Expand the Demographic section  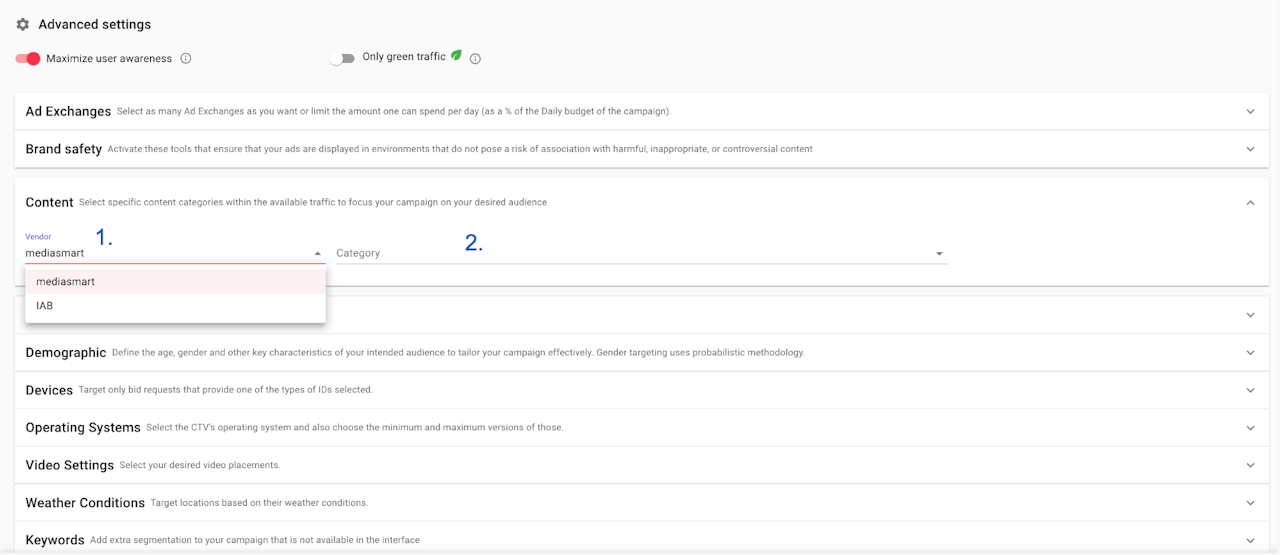[1250, 352]
